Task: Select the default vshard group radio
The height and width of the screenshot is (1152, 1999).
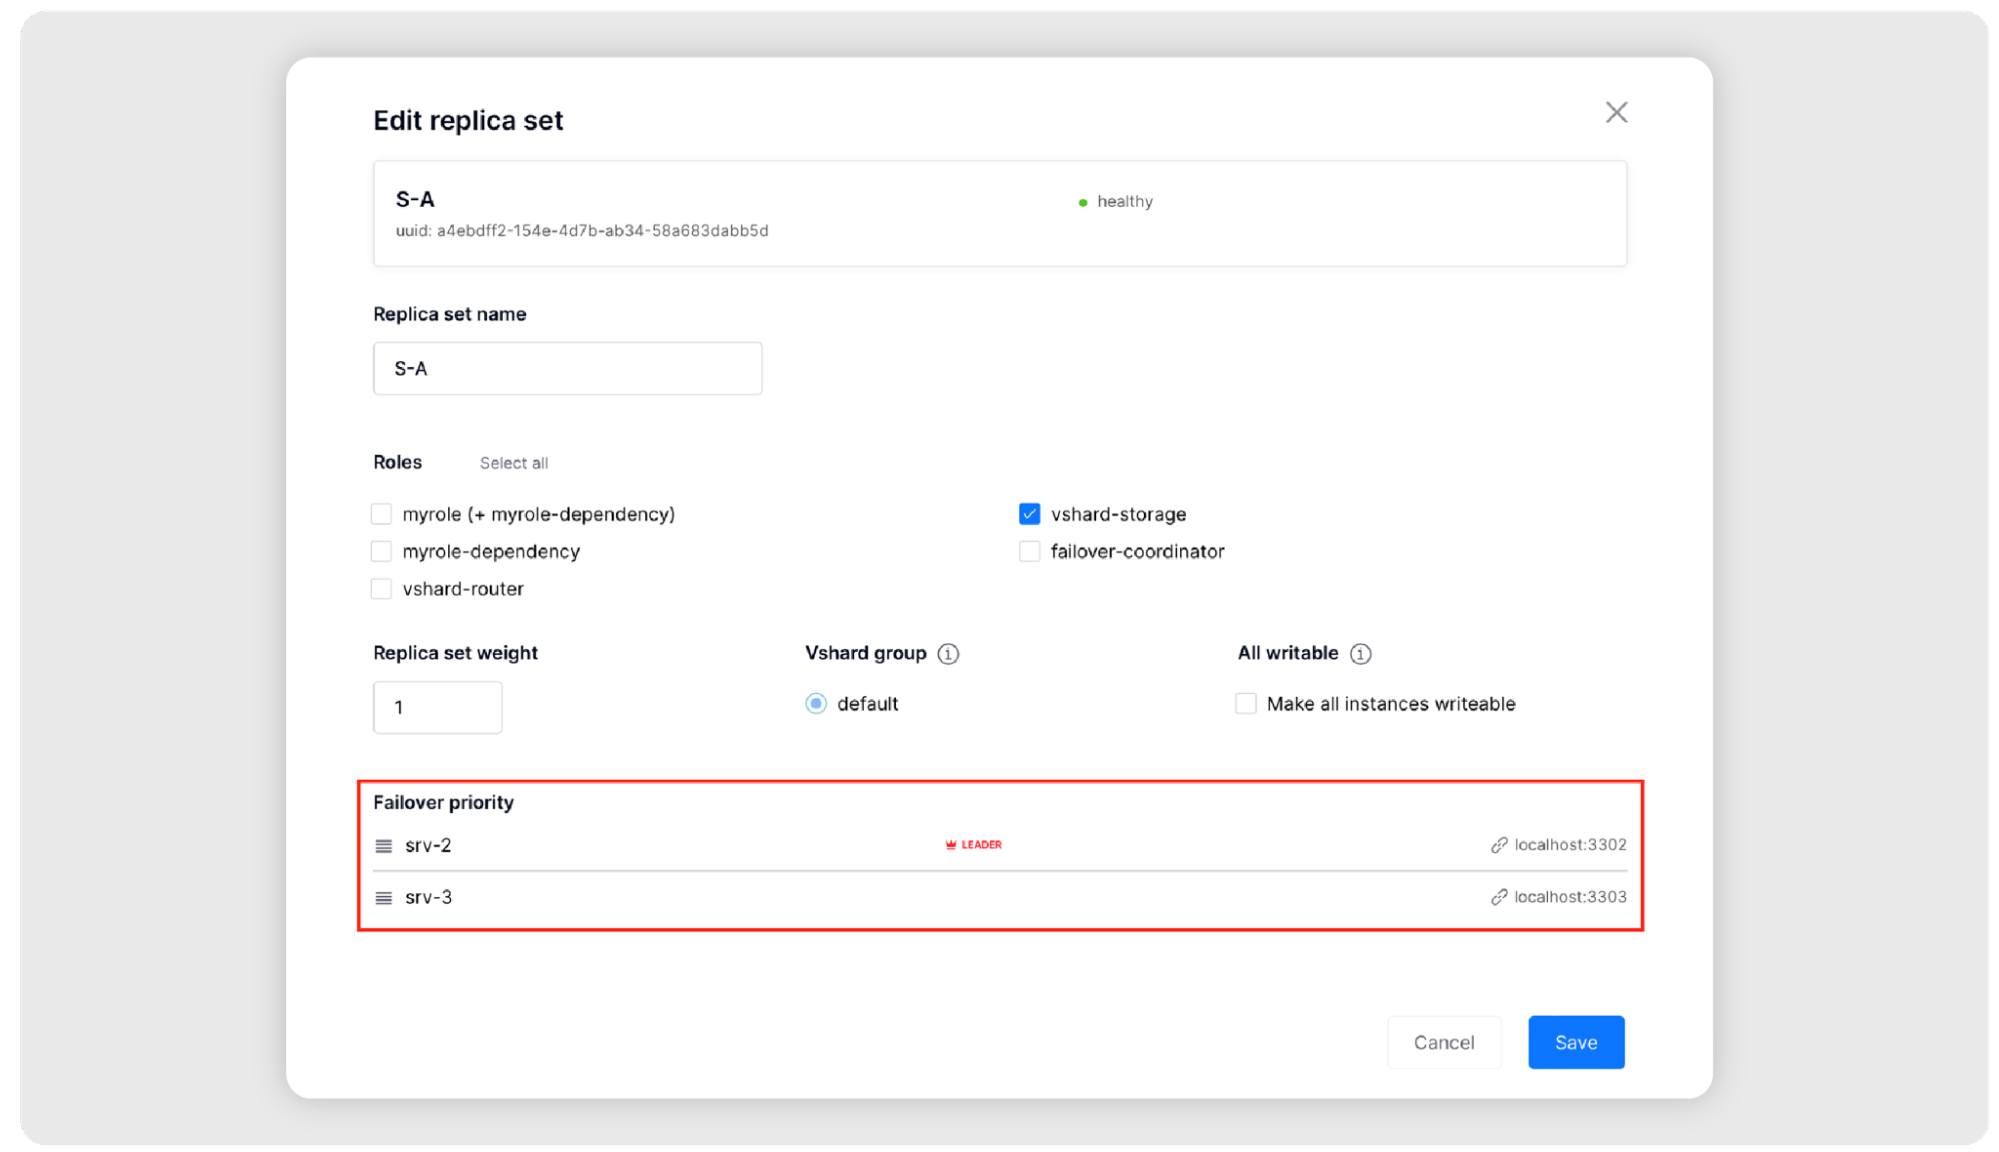Action: coord(816,704)
